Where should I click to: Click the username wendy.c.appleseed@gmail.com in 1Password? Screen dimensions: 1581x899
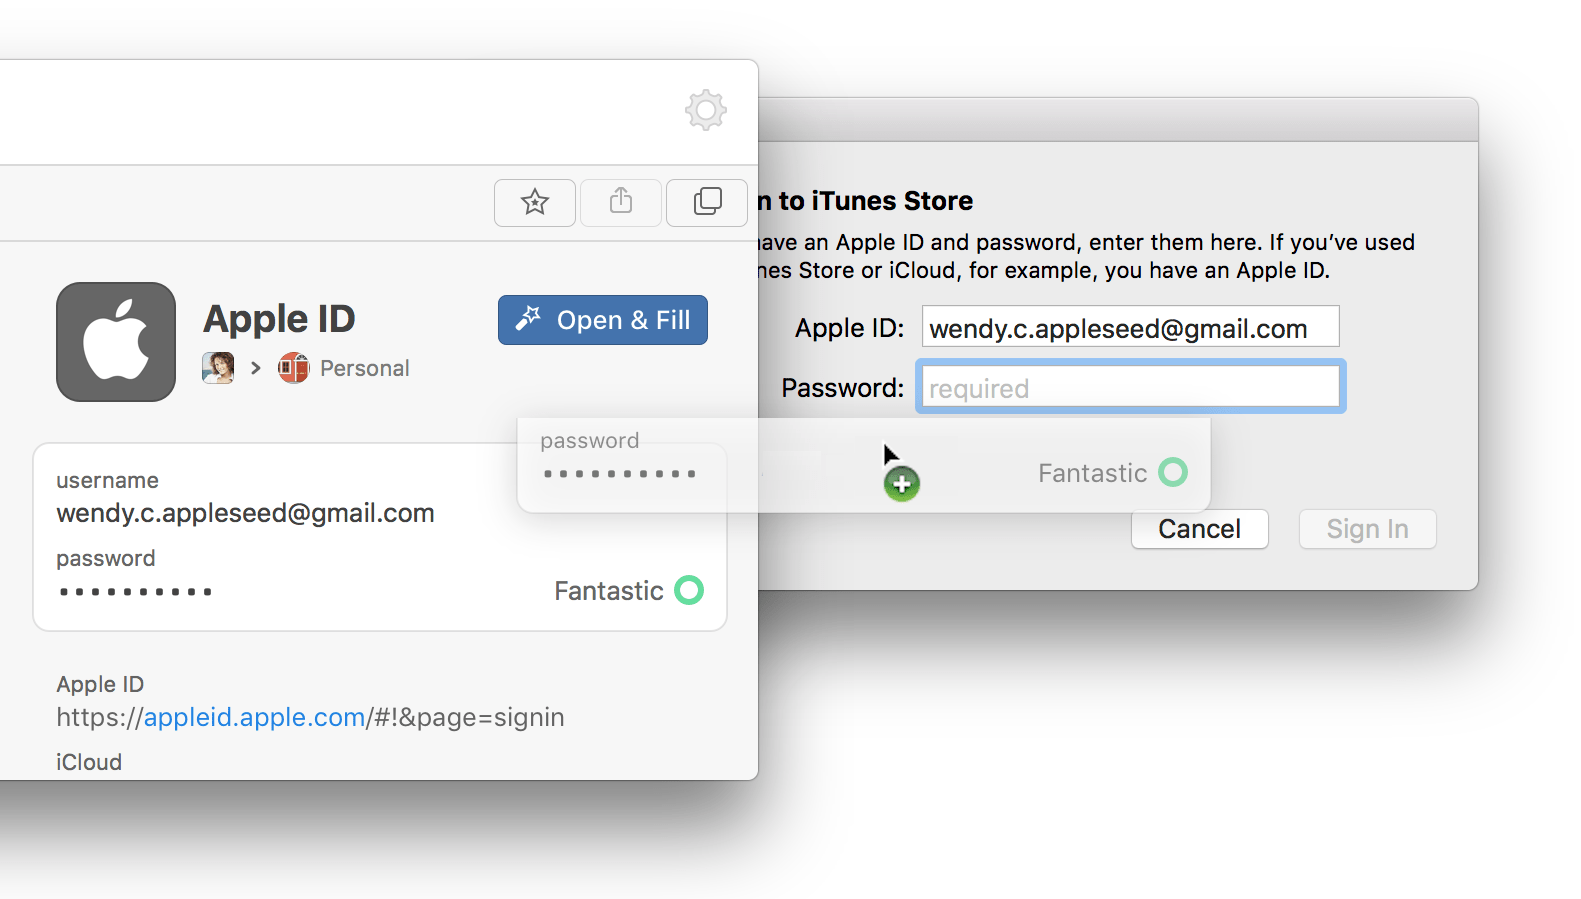pyautogui.click(x=245, y=513)
